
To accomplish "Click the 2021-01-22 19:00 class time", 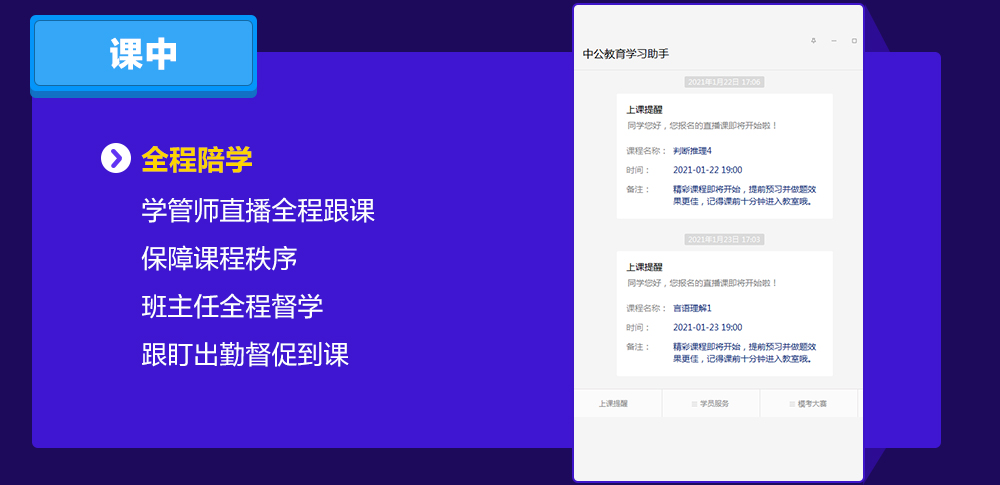I will [x=707, y=170].
